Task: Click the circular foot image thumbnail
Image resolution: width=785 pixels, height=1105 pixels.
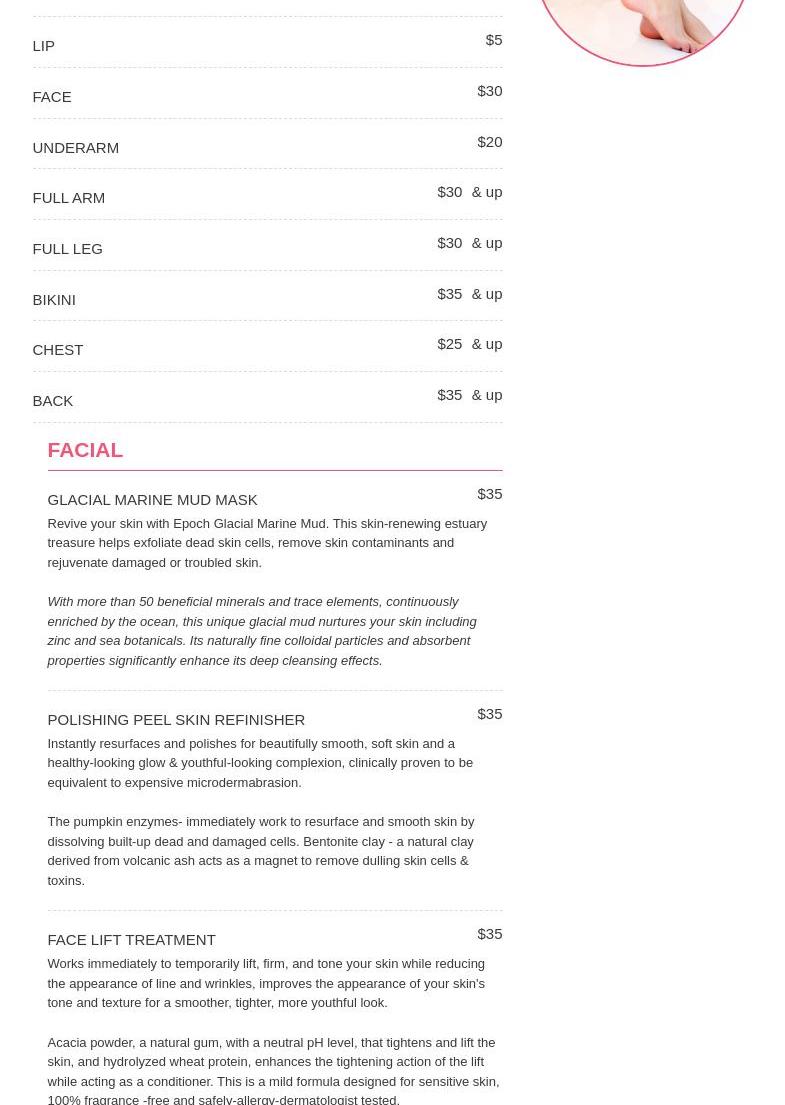Action: tap(642, 28)
